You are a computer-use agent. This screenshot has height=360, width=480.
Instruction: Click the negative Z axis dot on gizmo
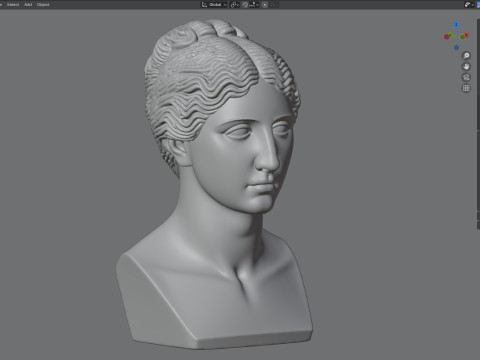pyautogui.click(x=456, y=48)
